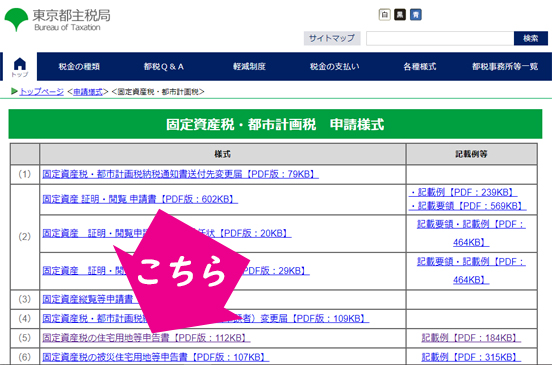The width and height of the screenshot is (552, 365).
Task: Click the (5) row number cell
Action: pyautogui.click(x=25, y=338)
